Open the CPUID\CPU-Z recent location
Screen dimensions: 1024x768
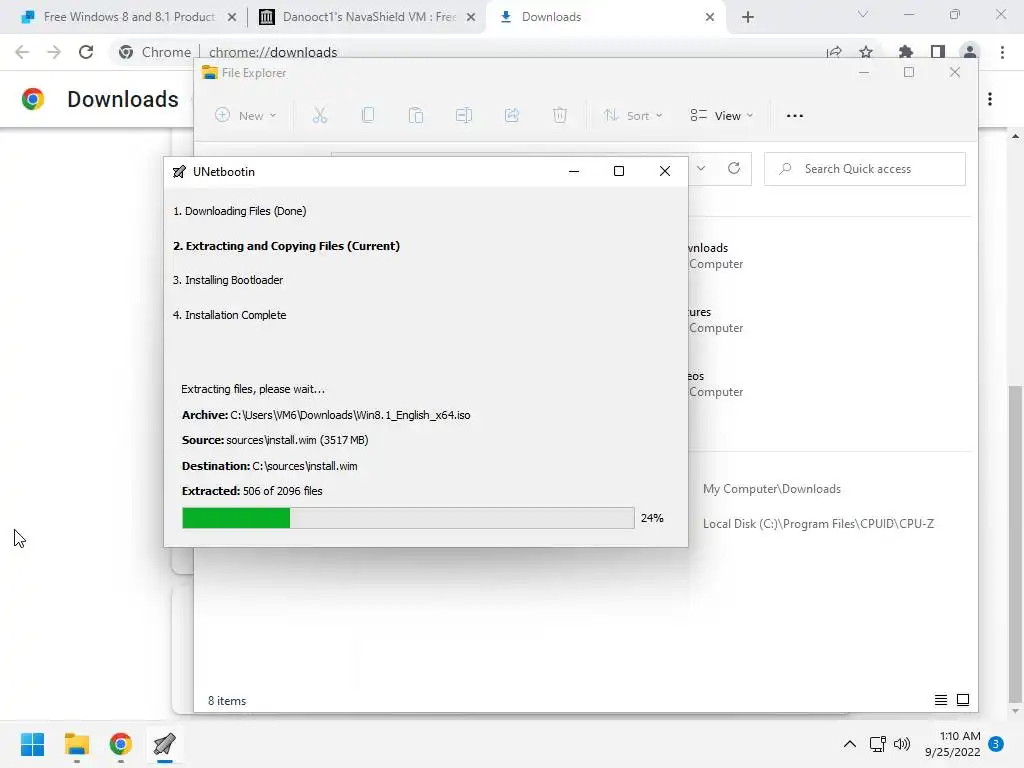pos(818,524)
